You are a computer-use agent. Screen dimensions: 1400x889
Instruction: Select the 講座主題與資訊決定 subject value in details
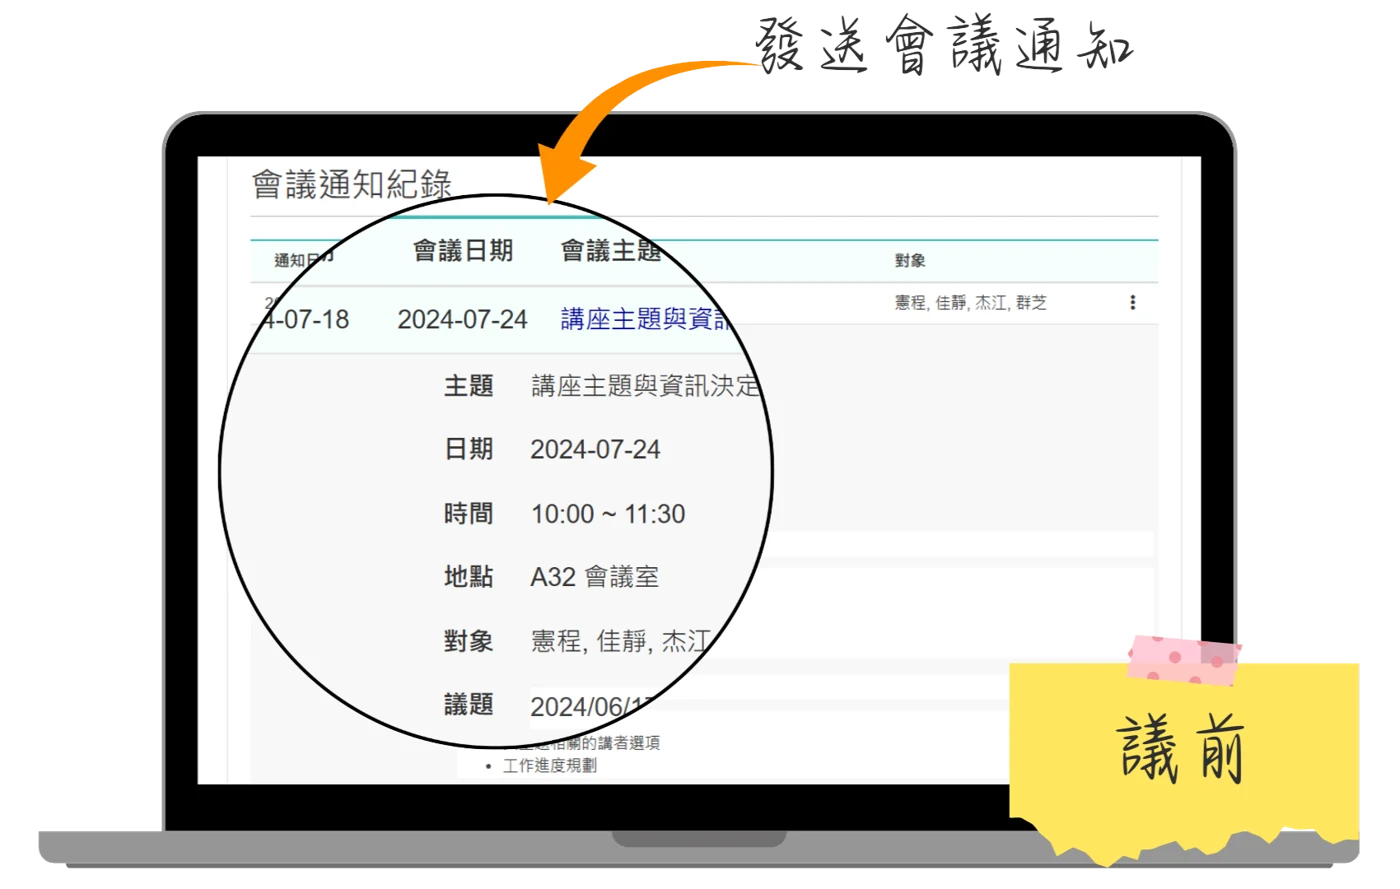646,386
